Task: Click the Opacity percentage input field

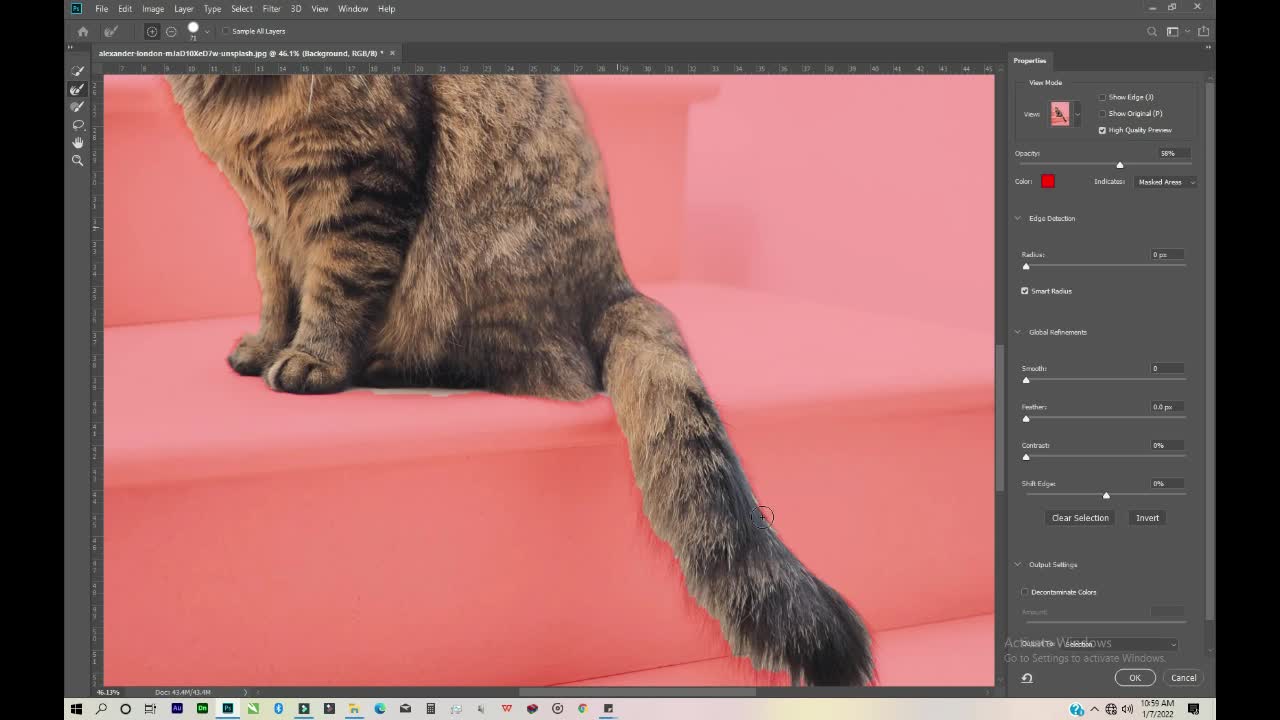Action: (x=1174, y=153)
